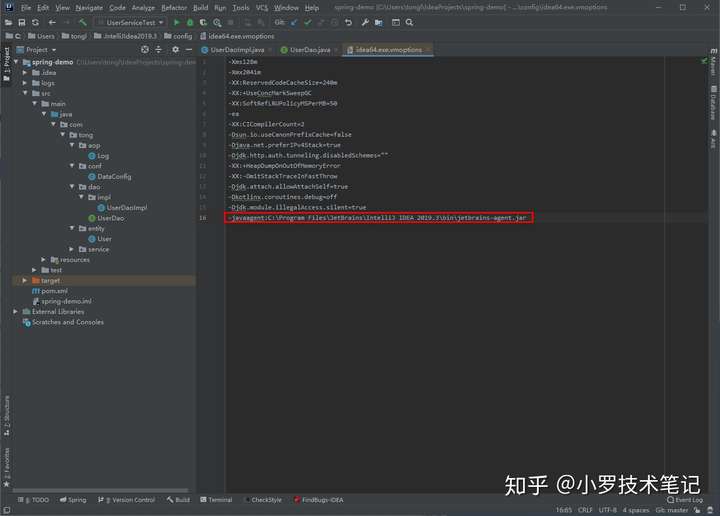
Task: Click the Search Everywhere magnifier icon
Action: (x=409, y=22)
